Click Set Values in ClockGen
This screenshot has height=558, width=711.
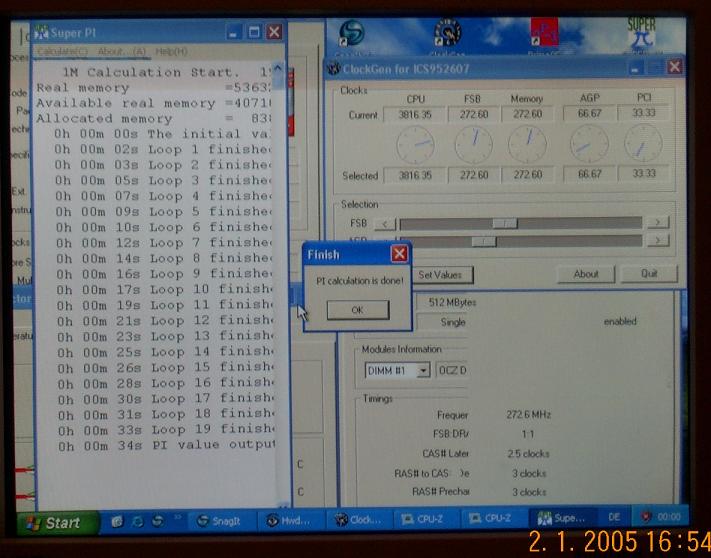[x=440, y=275]
